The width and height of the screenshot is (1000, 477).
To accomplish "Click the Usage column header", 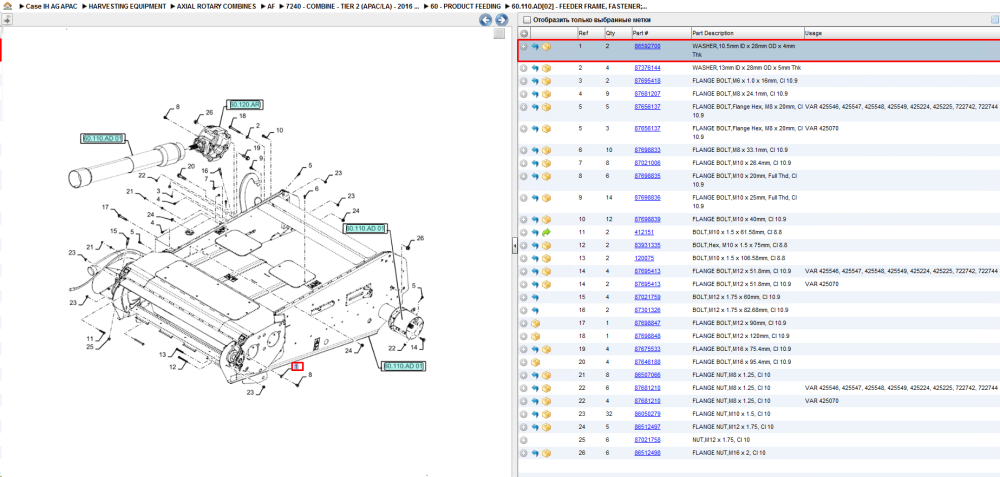I will tap(813, 33).
